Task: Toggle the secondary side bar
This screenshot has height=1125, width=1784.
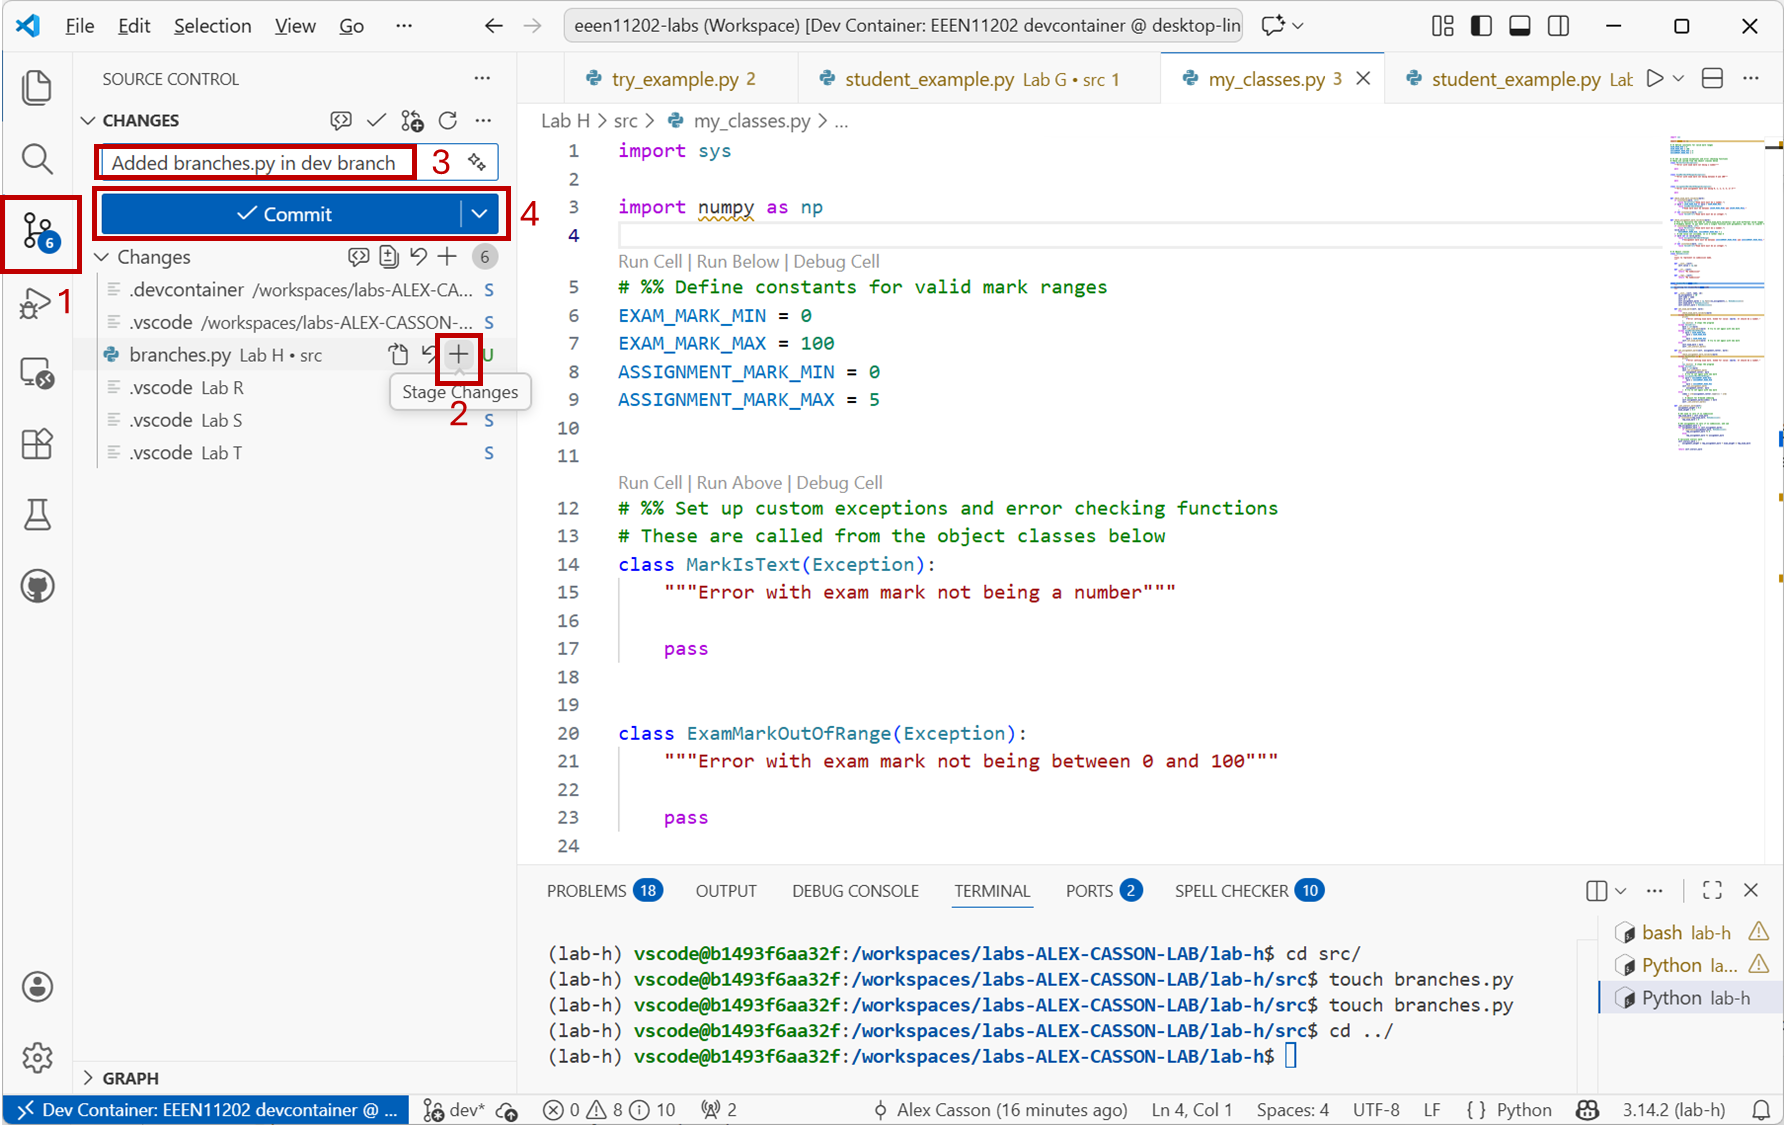Action: coord(1558,26)
